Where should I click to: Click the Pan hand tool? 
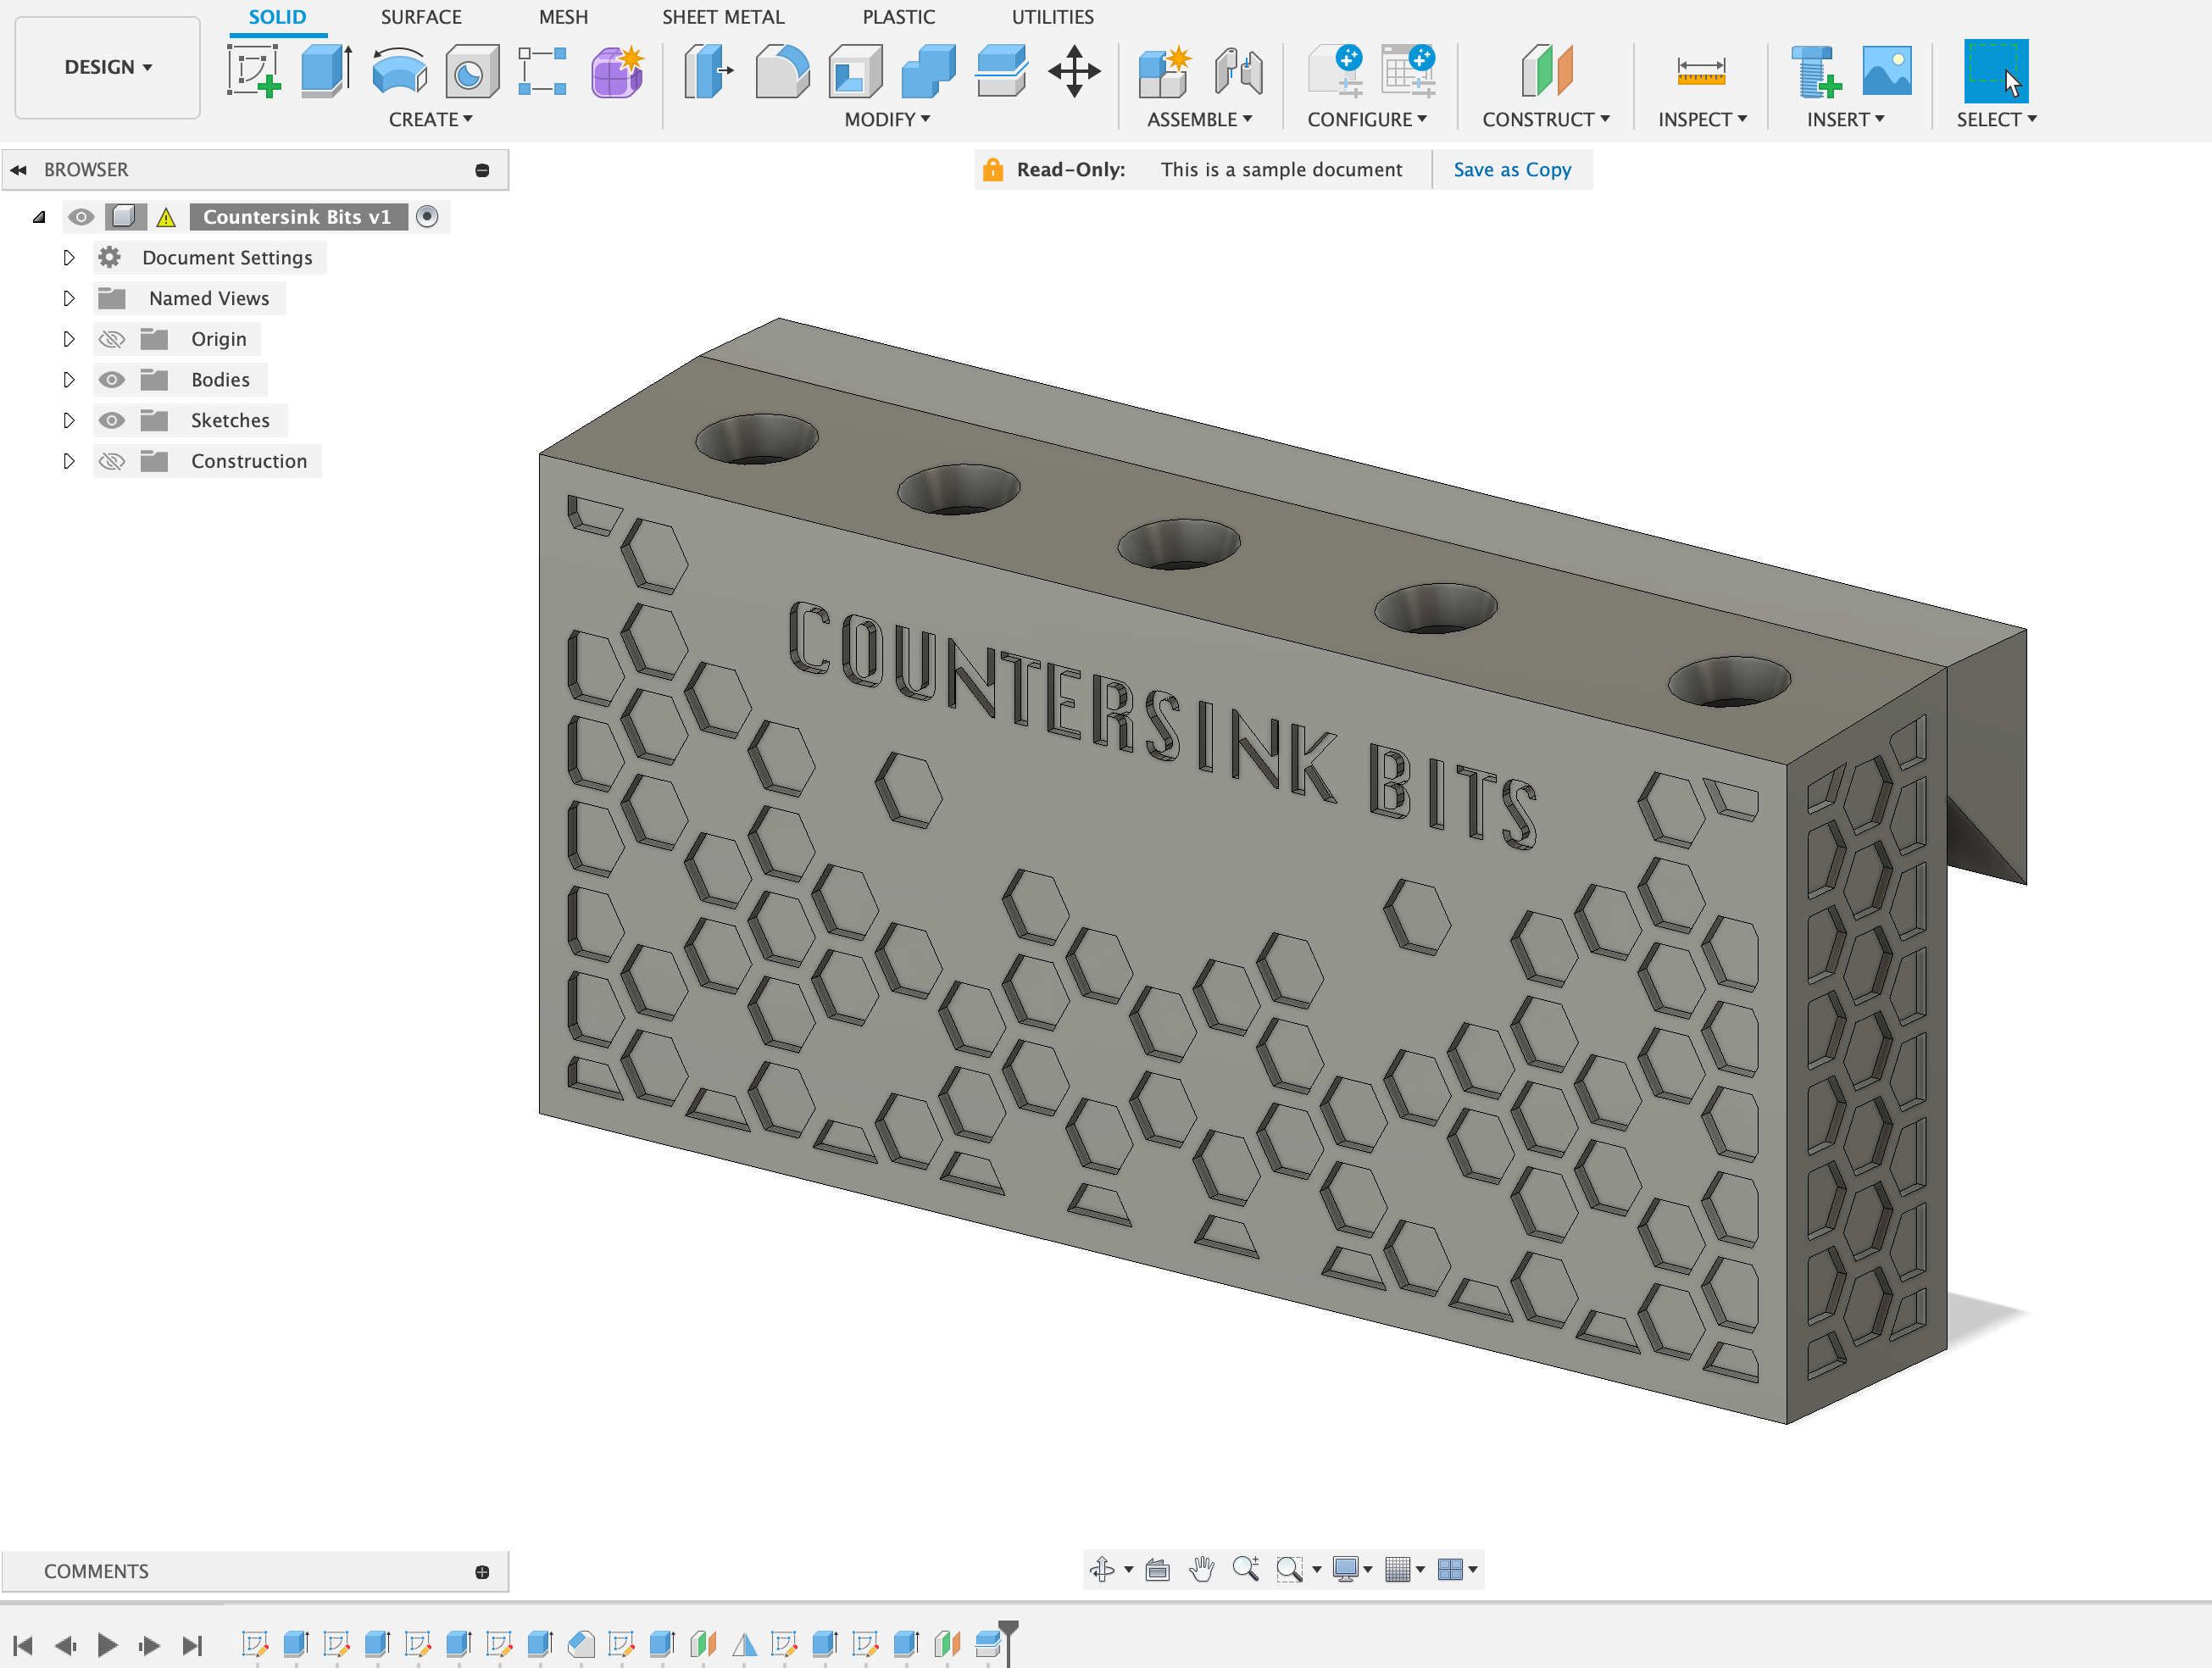tap(1201, 1569)
